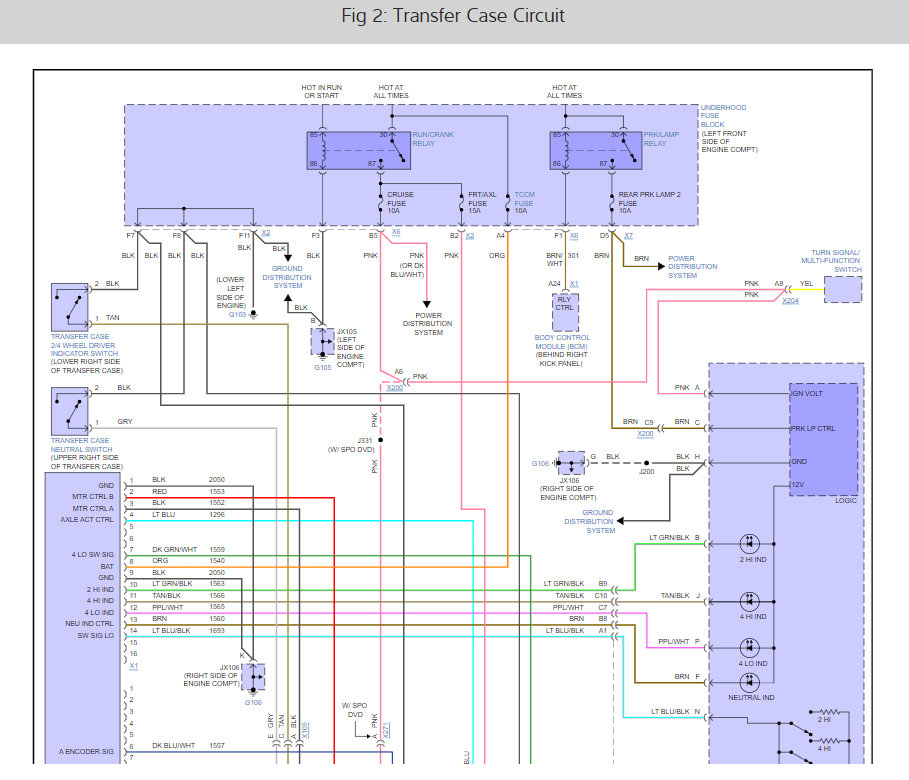Select the transfer case neutral switch symbol

70,411
